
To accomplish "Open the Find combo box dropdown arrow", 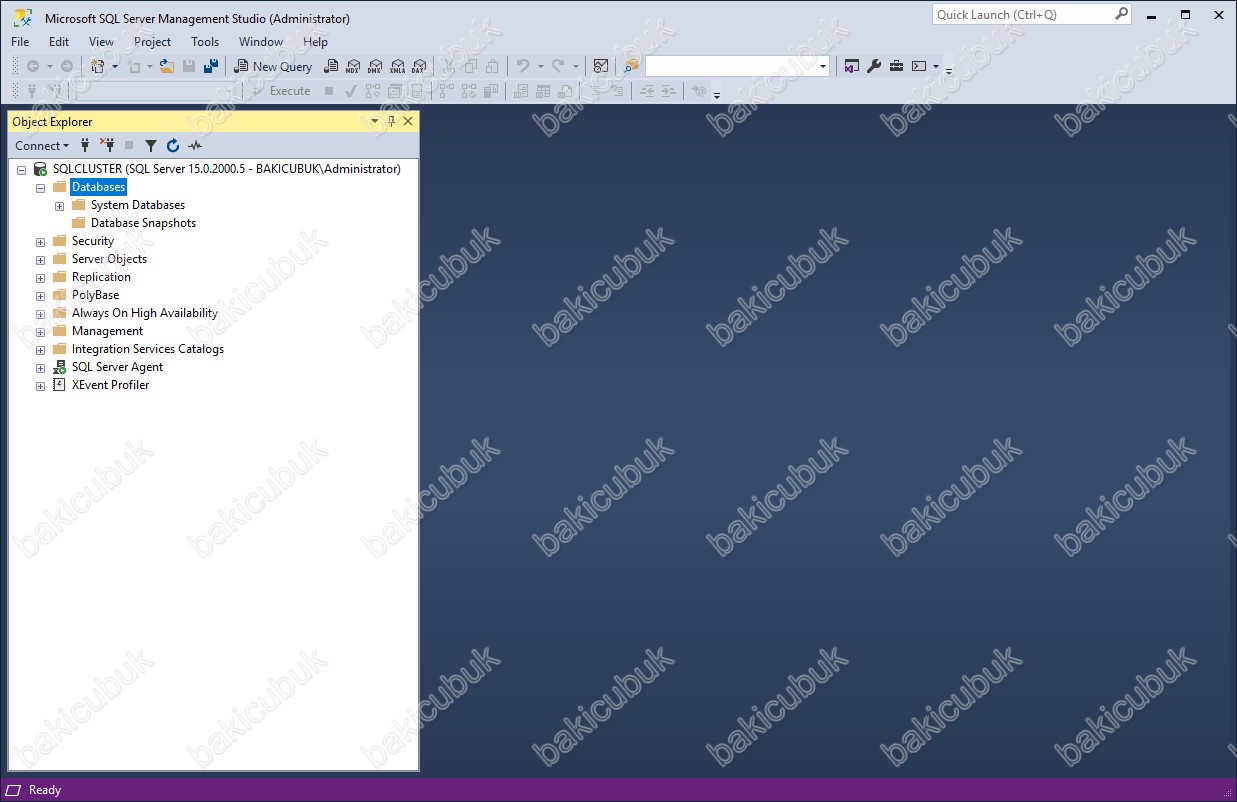I will [x=823, y=66].
